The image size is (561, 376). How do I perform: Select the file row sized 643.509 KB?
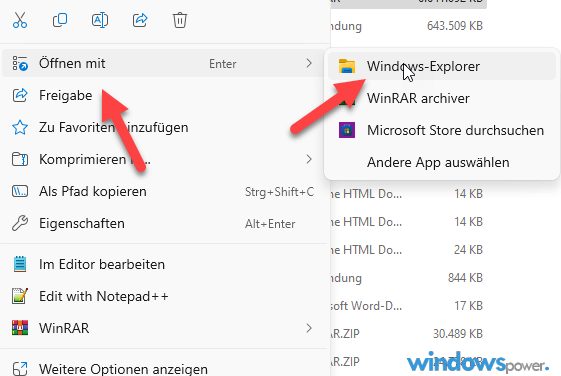click(x=408, y=26)
